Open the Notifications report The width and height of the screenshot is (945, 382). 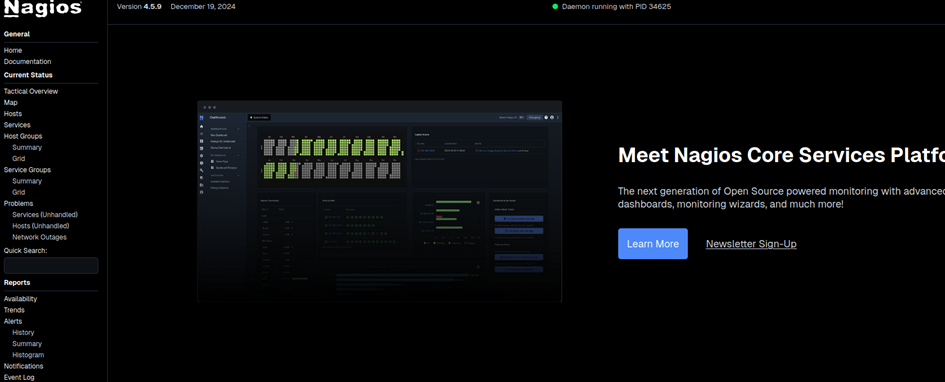point(24,366)
